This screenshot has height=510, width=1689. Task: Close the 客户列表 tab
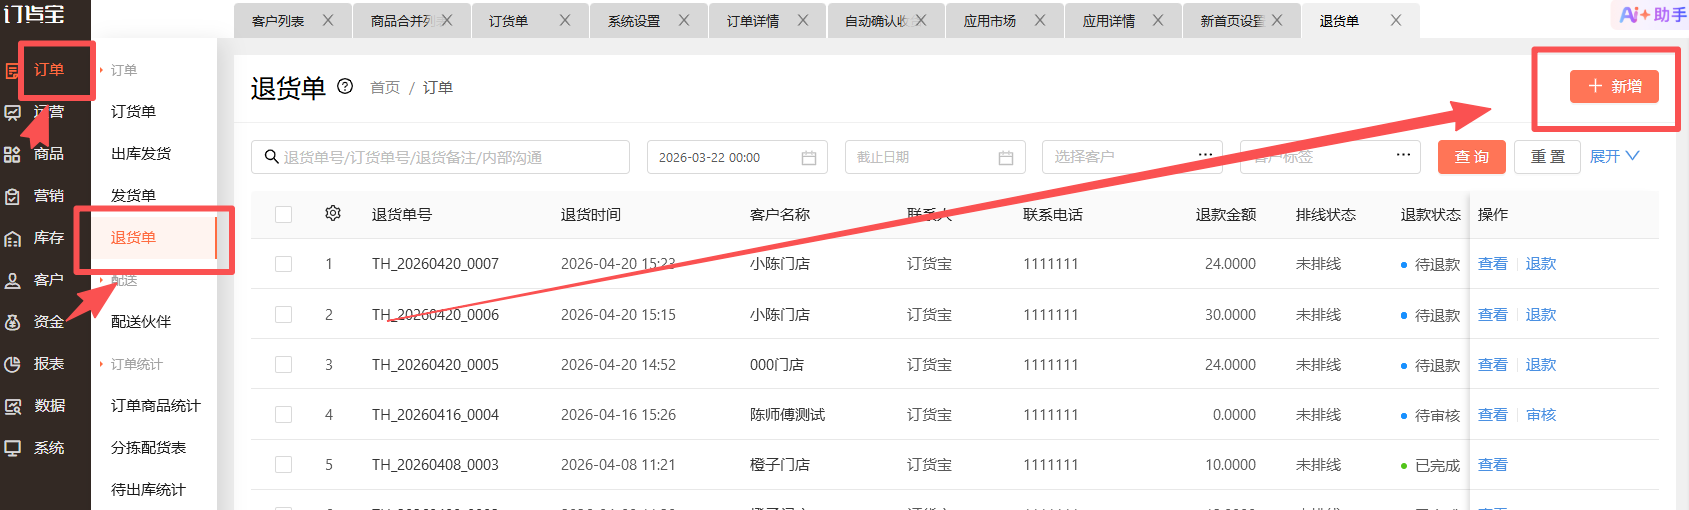328,20
